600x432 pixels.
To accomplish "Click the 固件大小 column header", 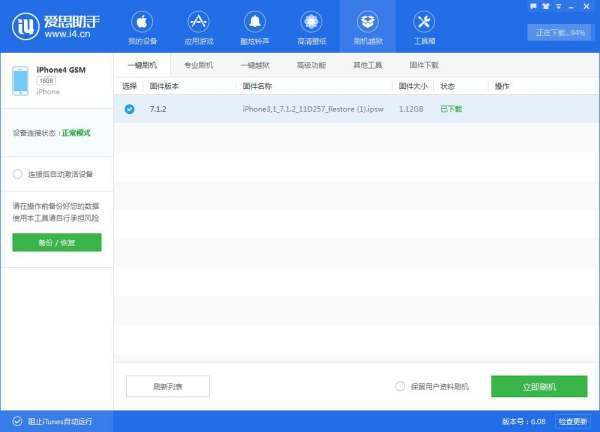I will coord(413,86).
